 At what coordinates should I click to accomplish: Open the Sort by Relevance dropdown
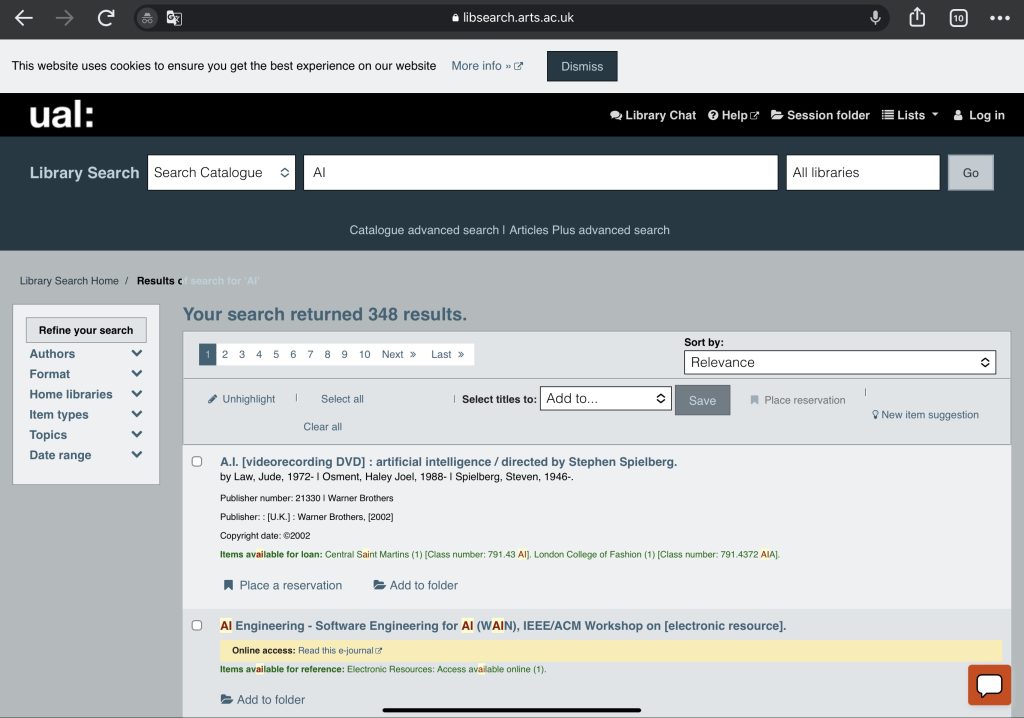(x=839, y=362)
